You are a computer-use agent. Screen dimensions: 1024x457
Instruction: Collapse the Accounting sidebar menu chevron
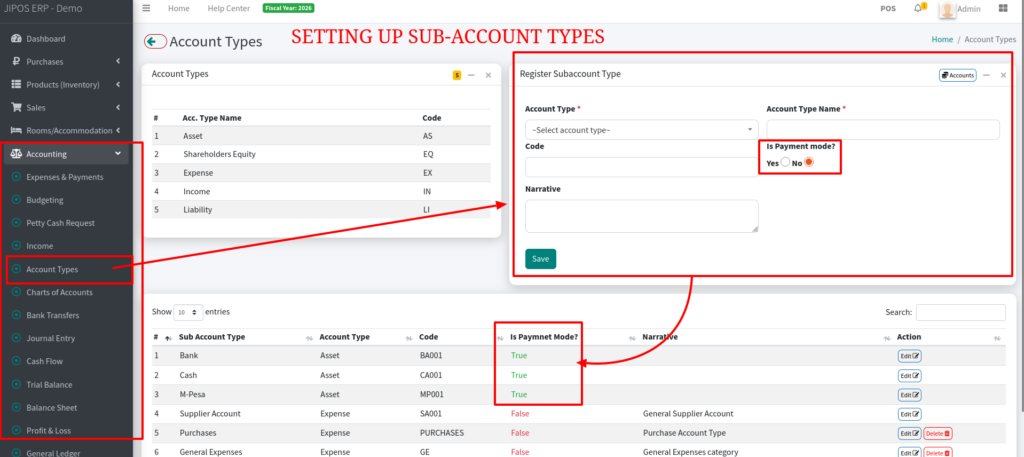(118, 154)
